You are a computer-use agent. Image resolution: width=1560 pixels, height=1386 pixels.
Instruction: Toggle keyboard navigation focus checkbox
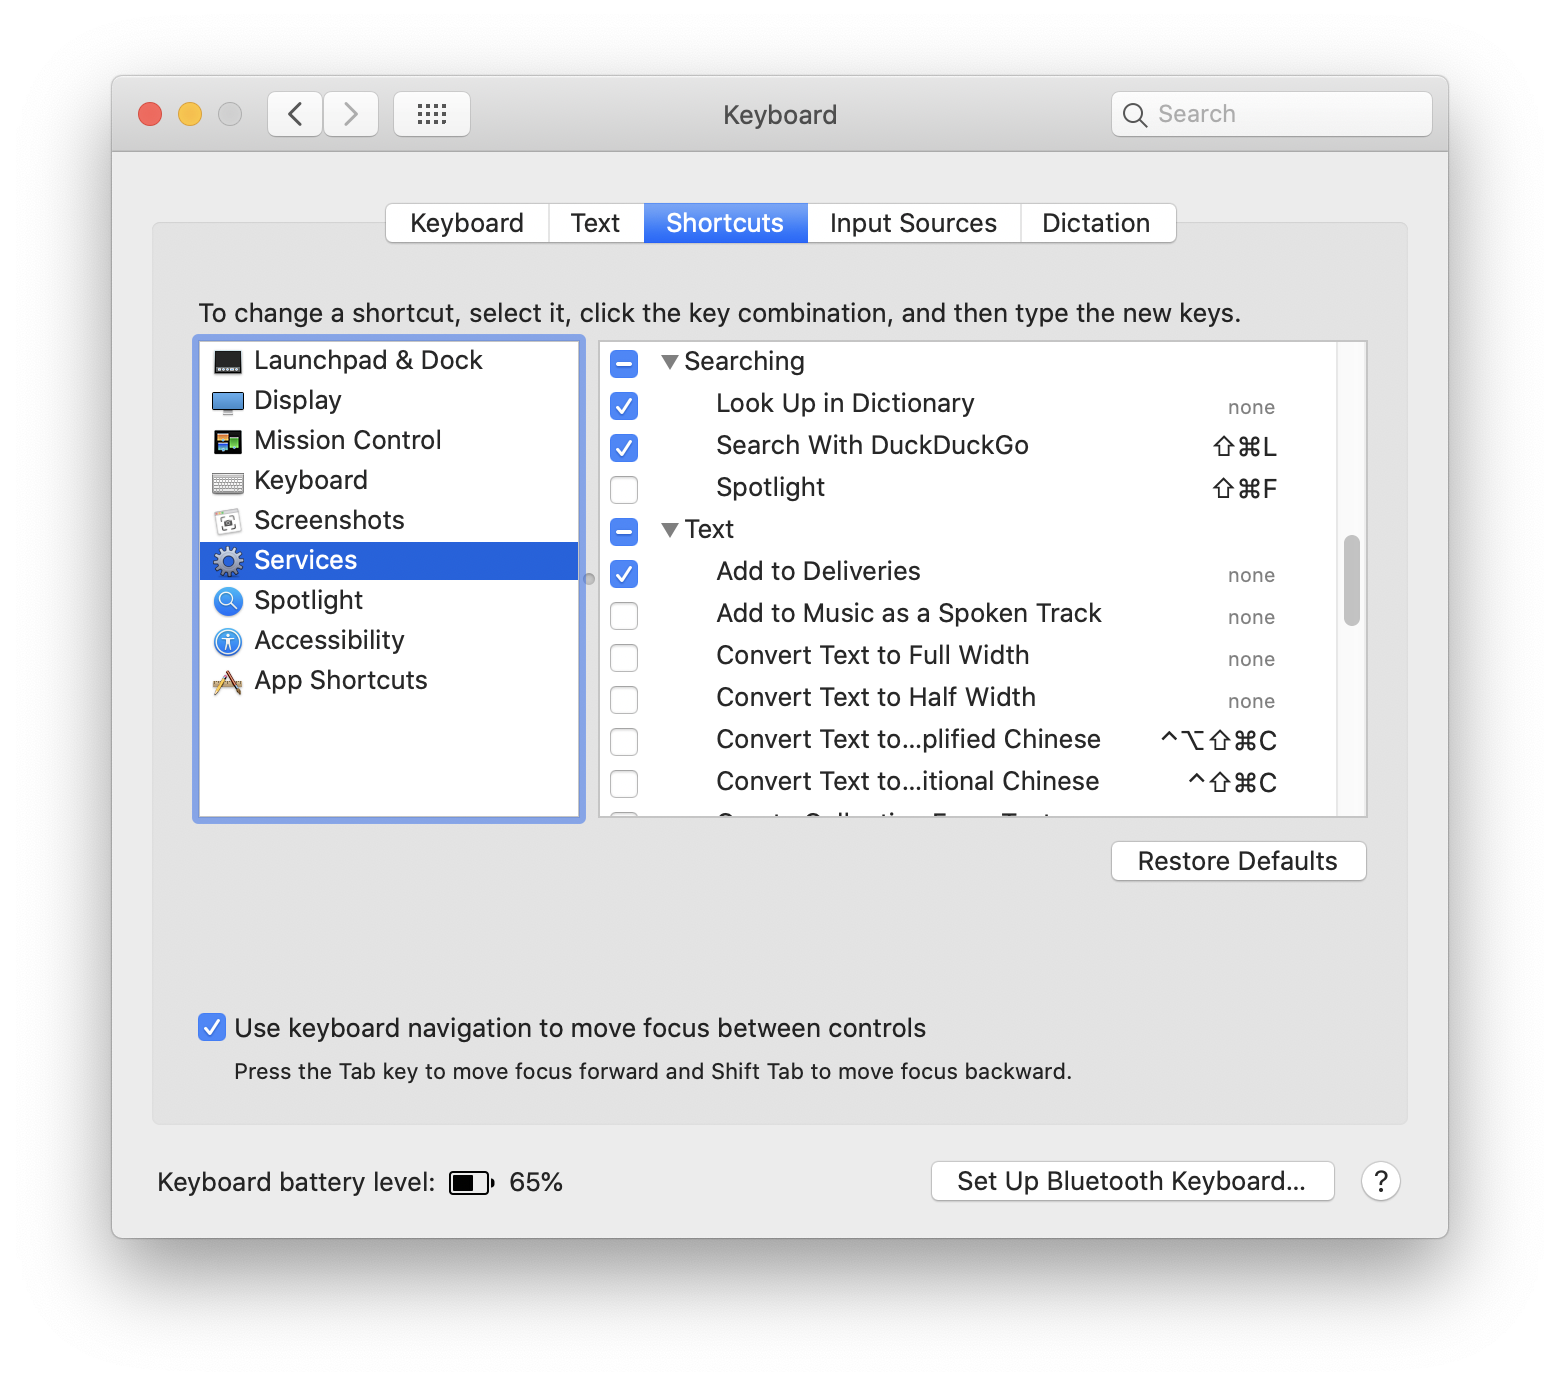pos(212,1027)
